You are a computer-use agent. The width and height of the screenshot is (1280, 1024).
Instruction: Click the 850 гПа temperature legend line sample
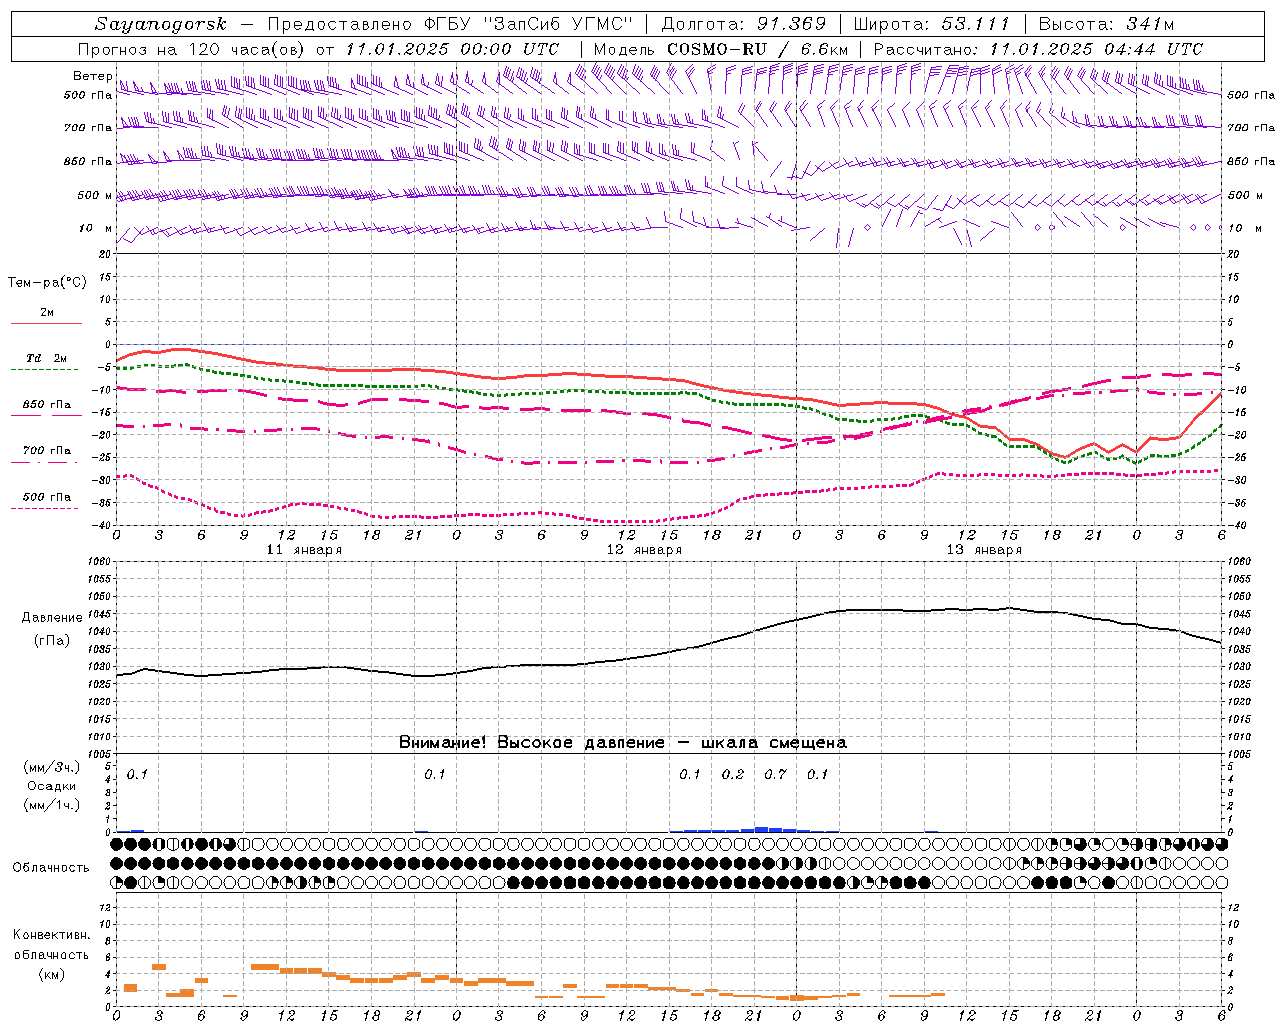tap(46, 416)
